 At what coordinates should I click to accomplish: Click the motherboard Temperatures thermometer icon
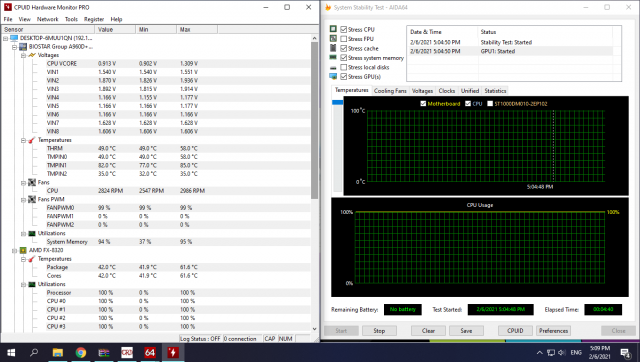32,140
